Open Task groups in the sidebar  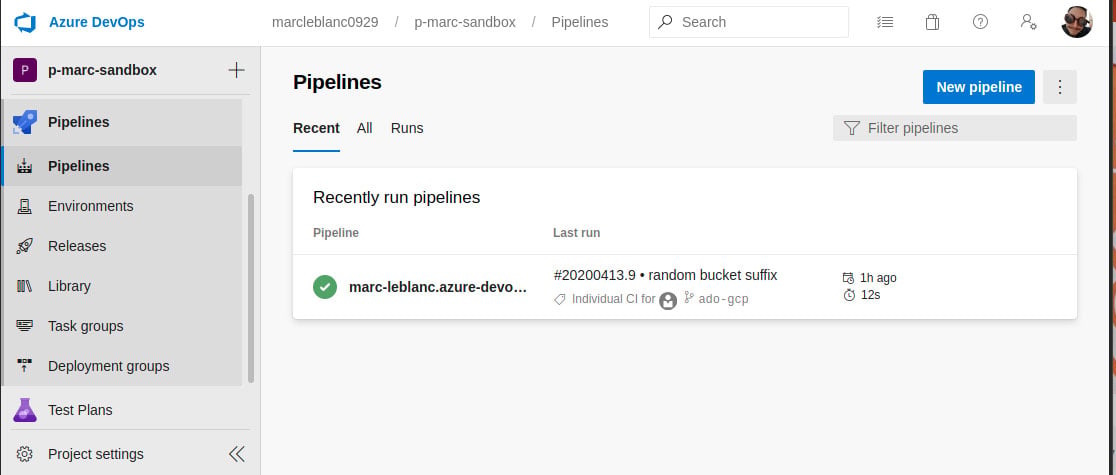pyautogui.click(x=122, y=325)
